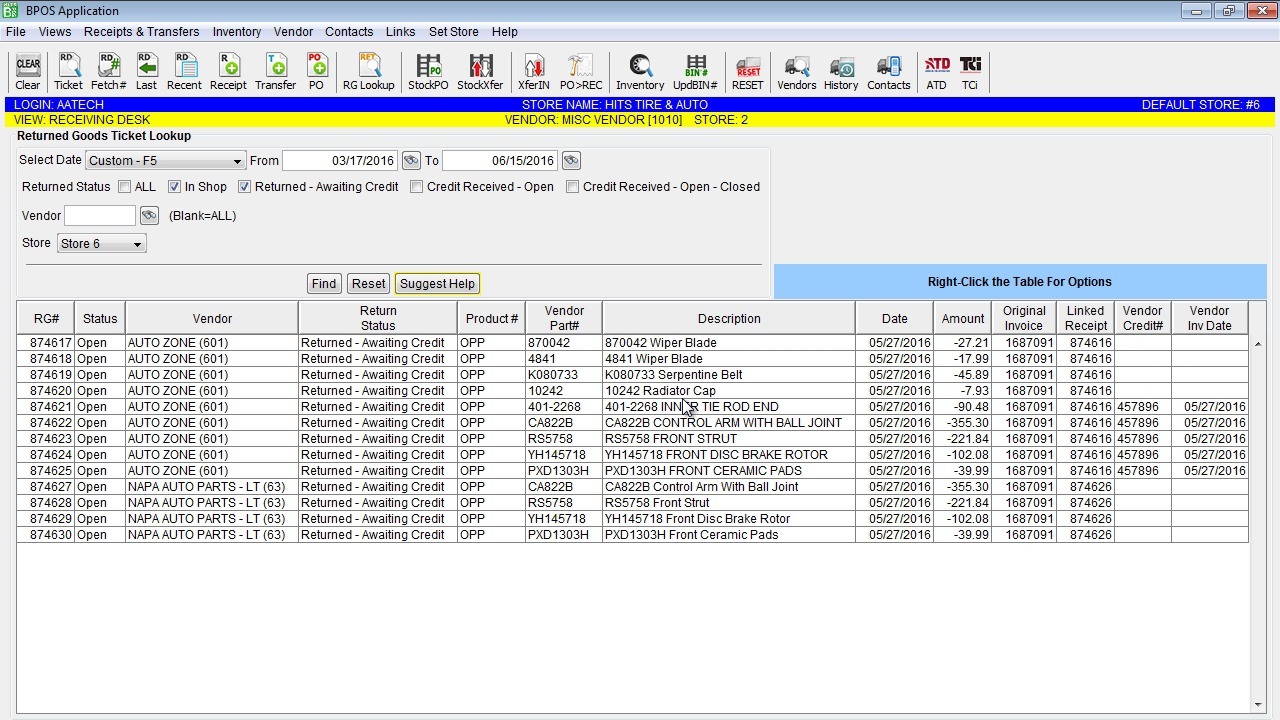Open Recent receipts
The image size is (1280, 720).
tap(184, 72)
